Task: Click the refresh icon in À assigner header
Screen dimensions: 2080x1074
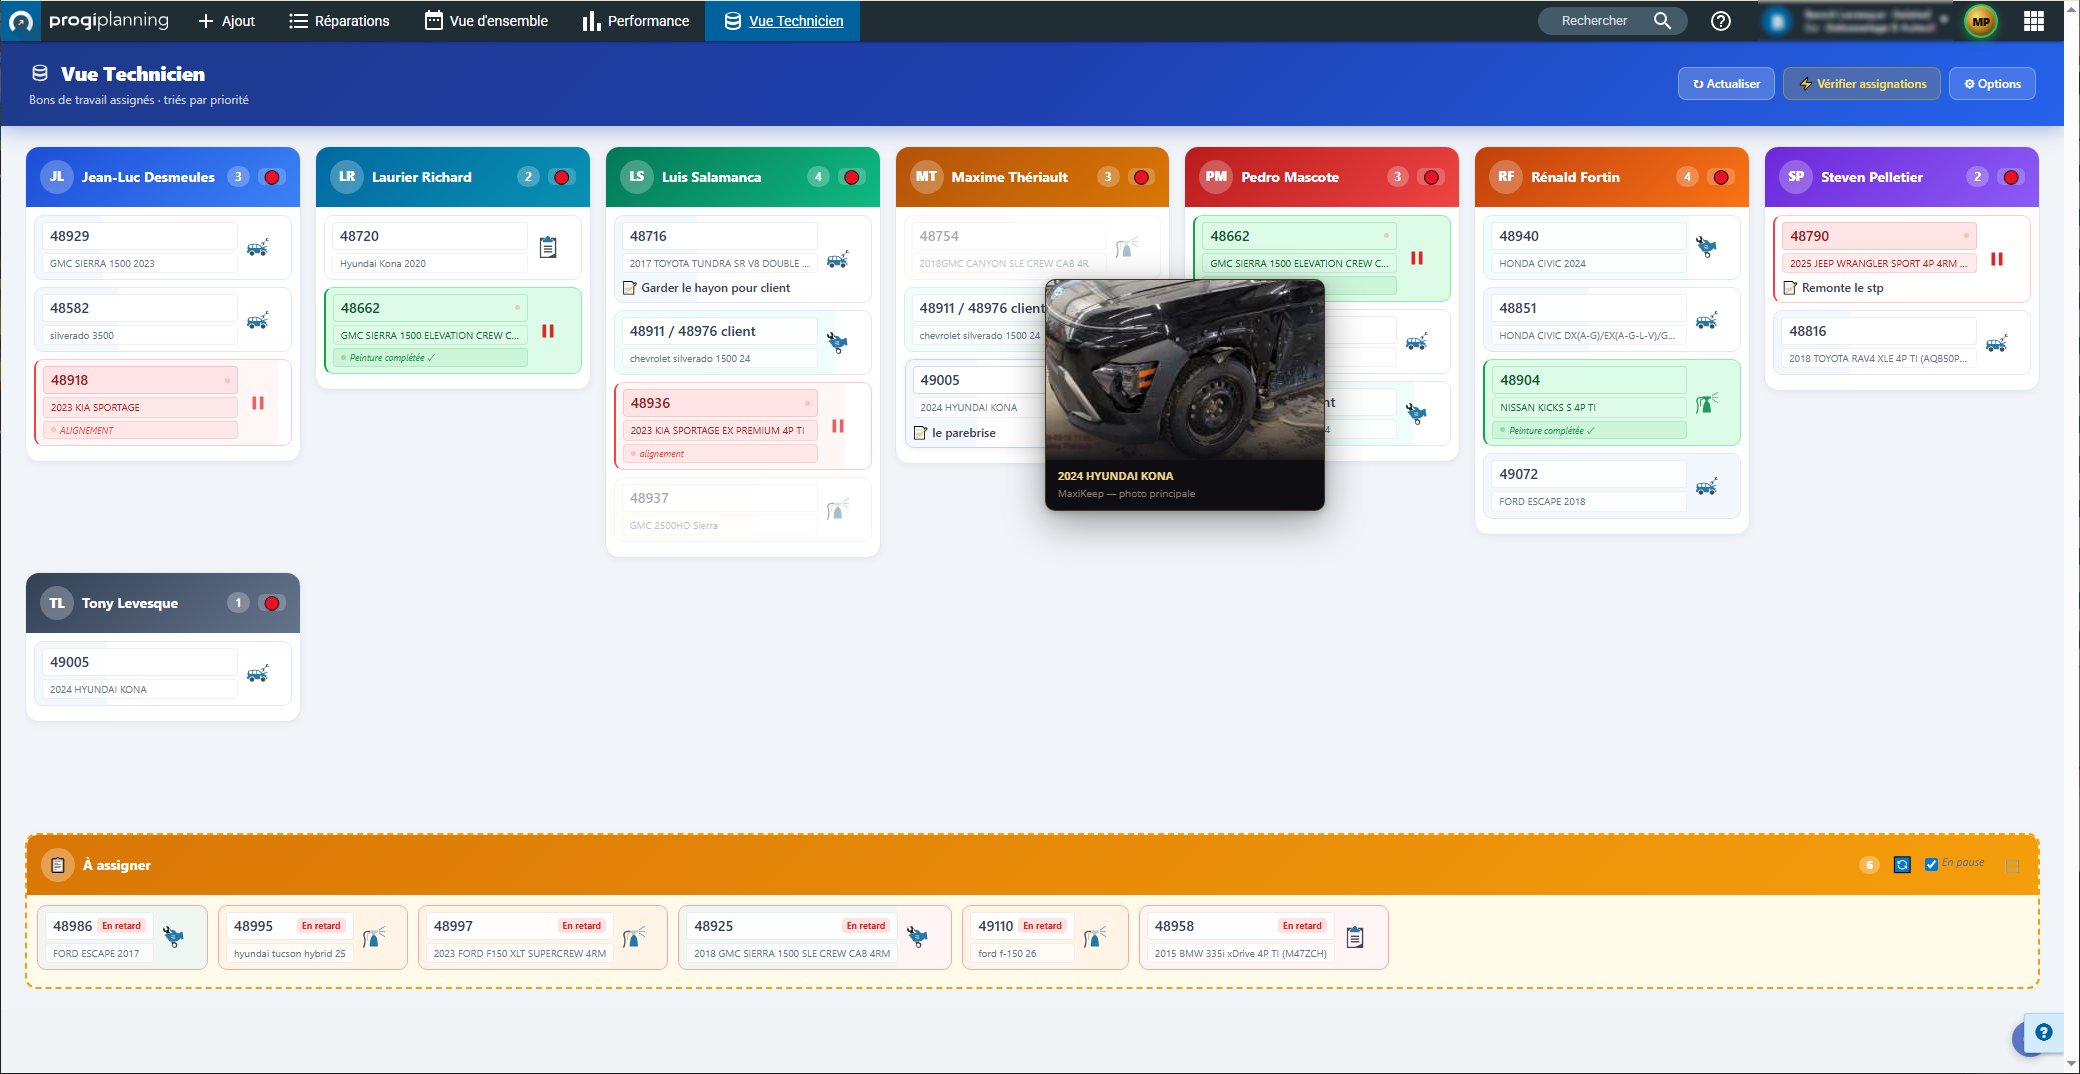Action: tap(1902, 865)
